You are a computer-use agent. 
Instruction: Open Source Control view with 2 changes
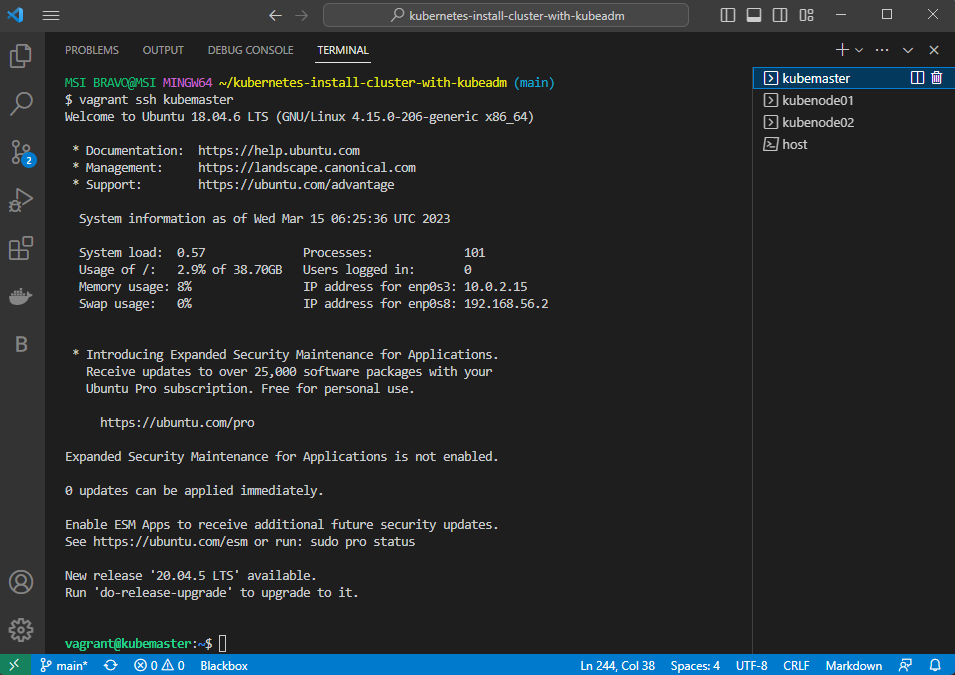[22, 152]
